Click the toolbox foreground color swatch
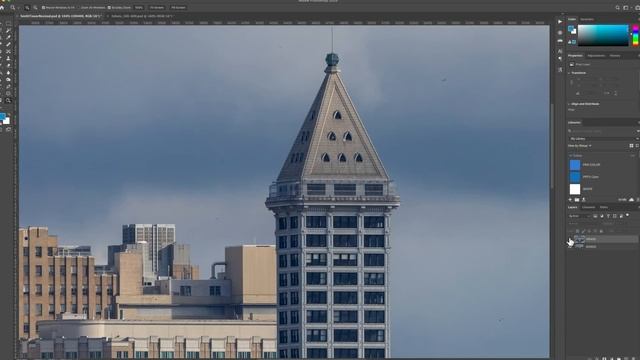This screenshot has width=640, height=360. [x=2, y=117]
